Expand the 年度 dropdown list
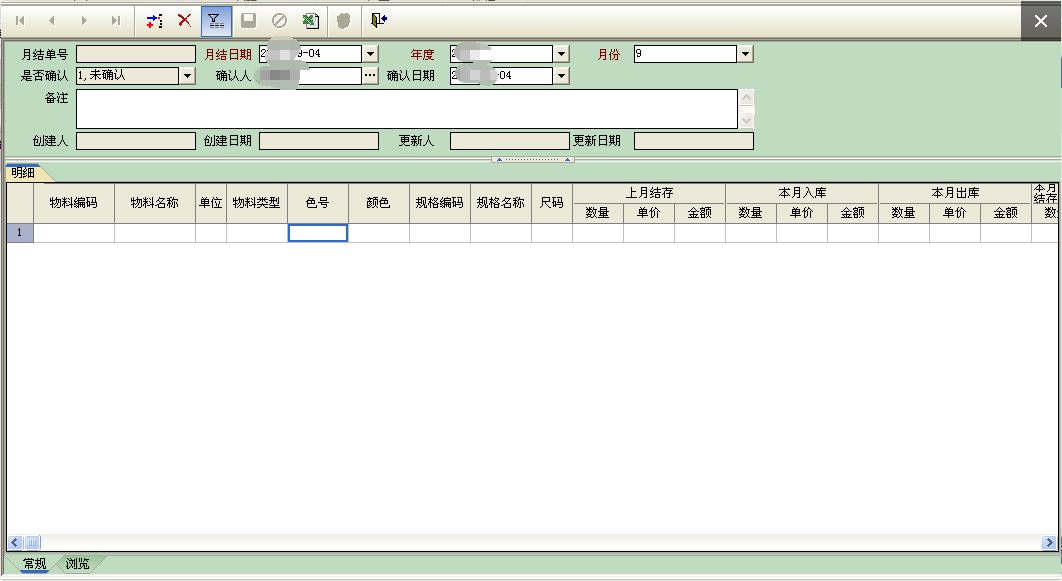The width and height of the screenshot is (1062, 581). (x=561, y=54)
